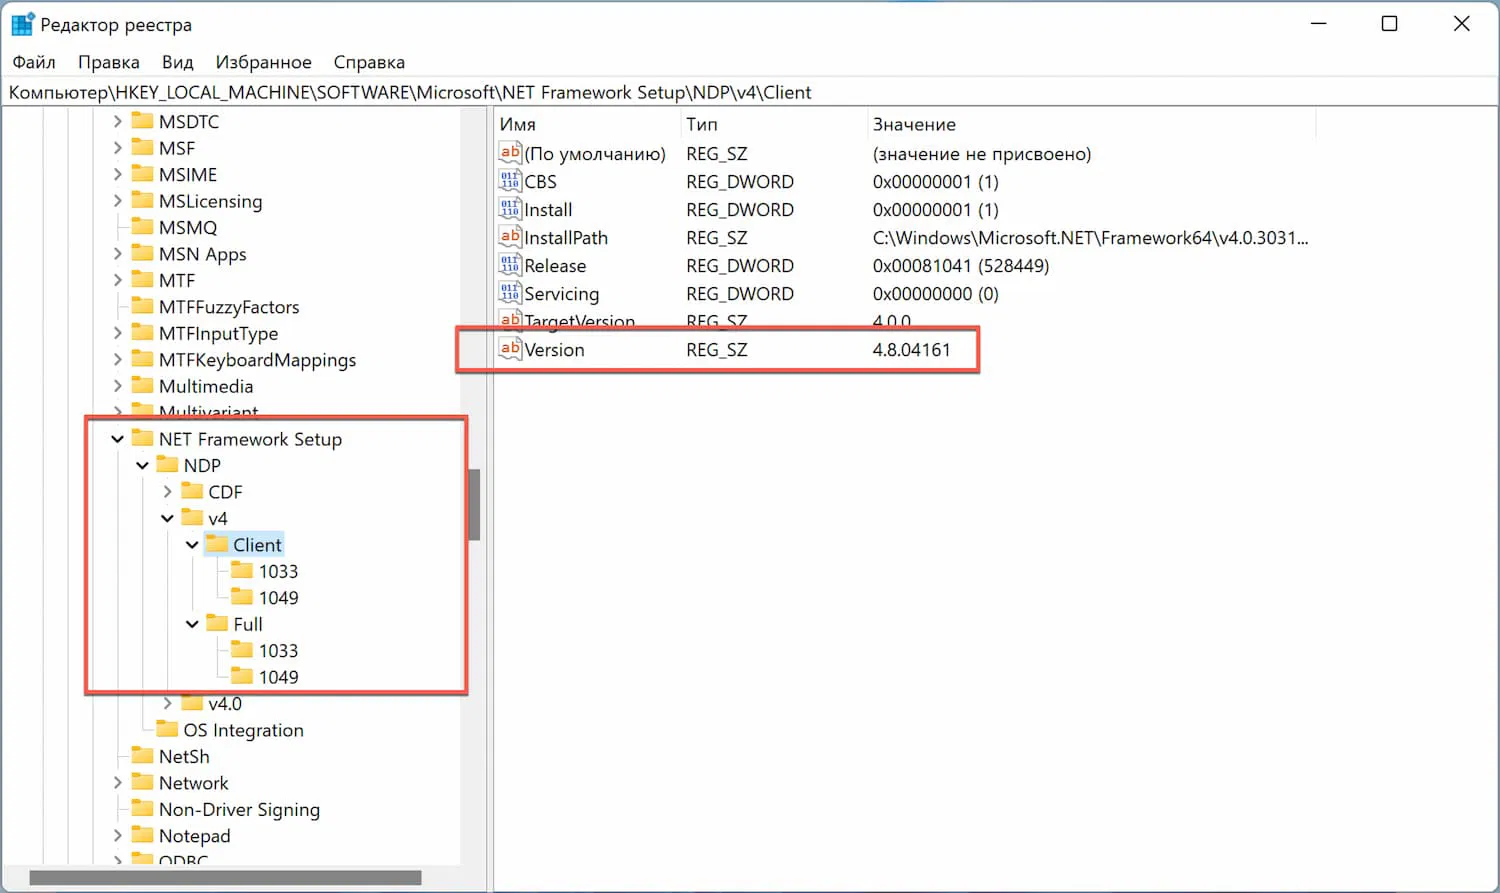Viewport: 1500px width, 893px height.
Task: Click the Registry Editor app icon in title bar
Action: [x=22, y=24]
